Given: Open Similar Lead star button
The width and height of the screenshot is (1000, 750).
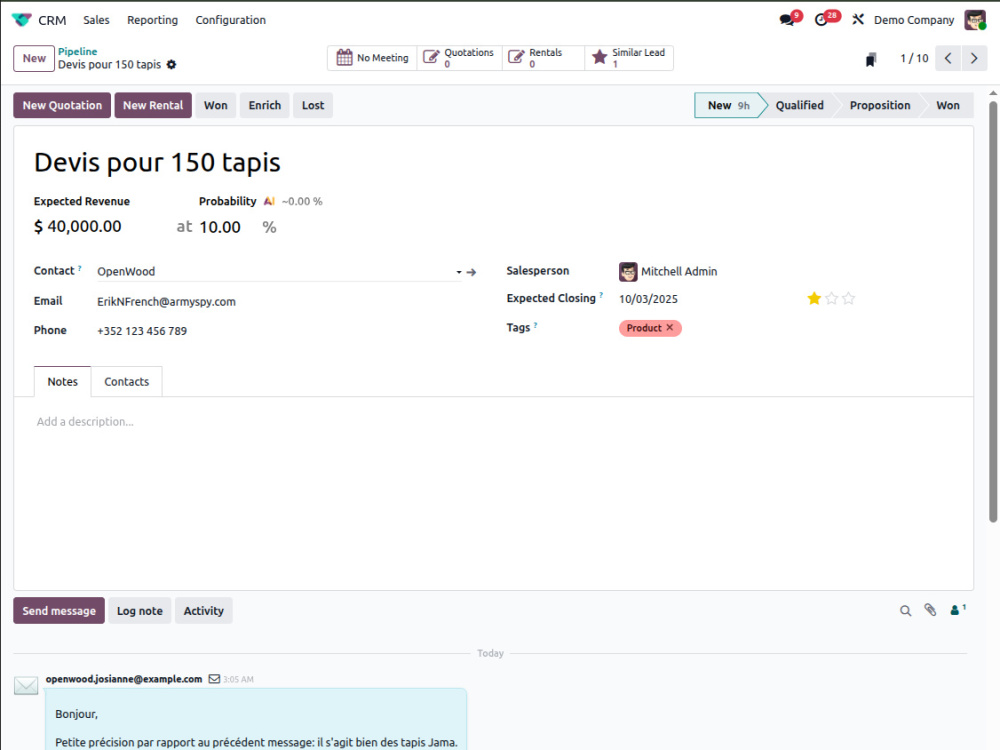Looking at the screenshot, I should coord(629,57).
